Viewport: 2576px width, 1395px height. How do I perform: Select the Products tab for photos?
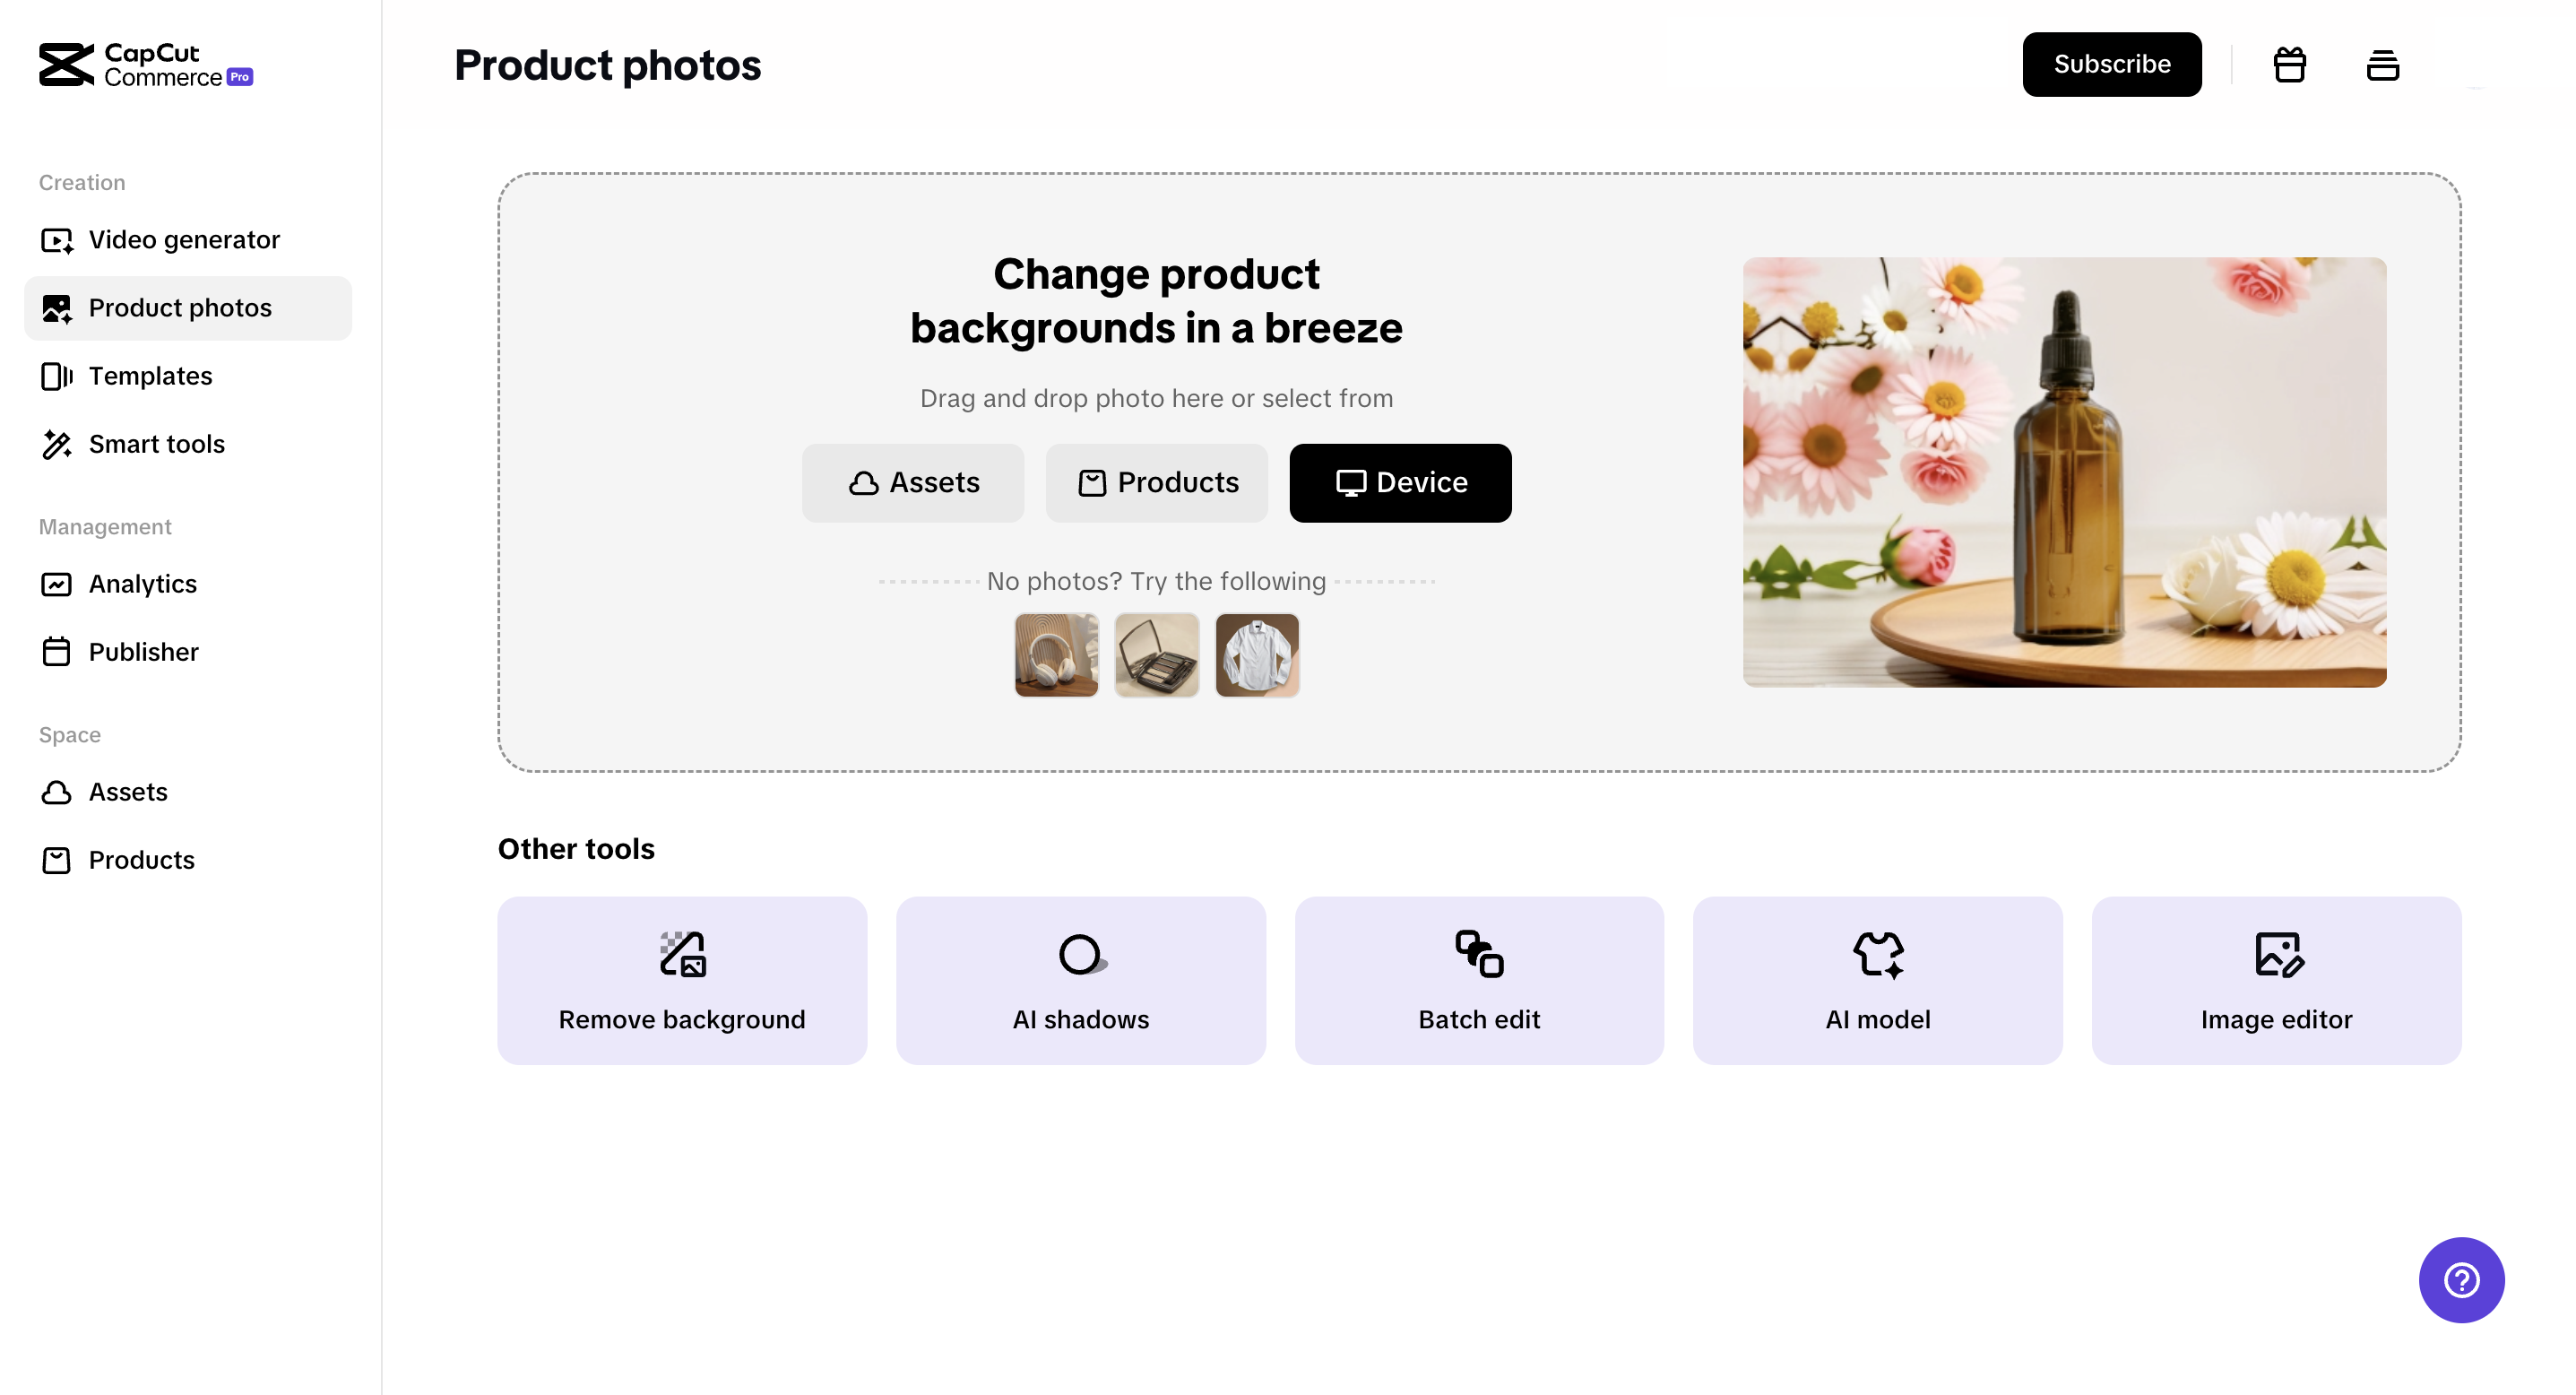tap(1155, 482)
